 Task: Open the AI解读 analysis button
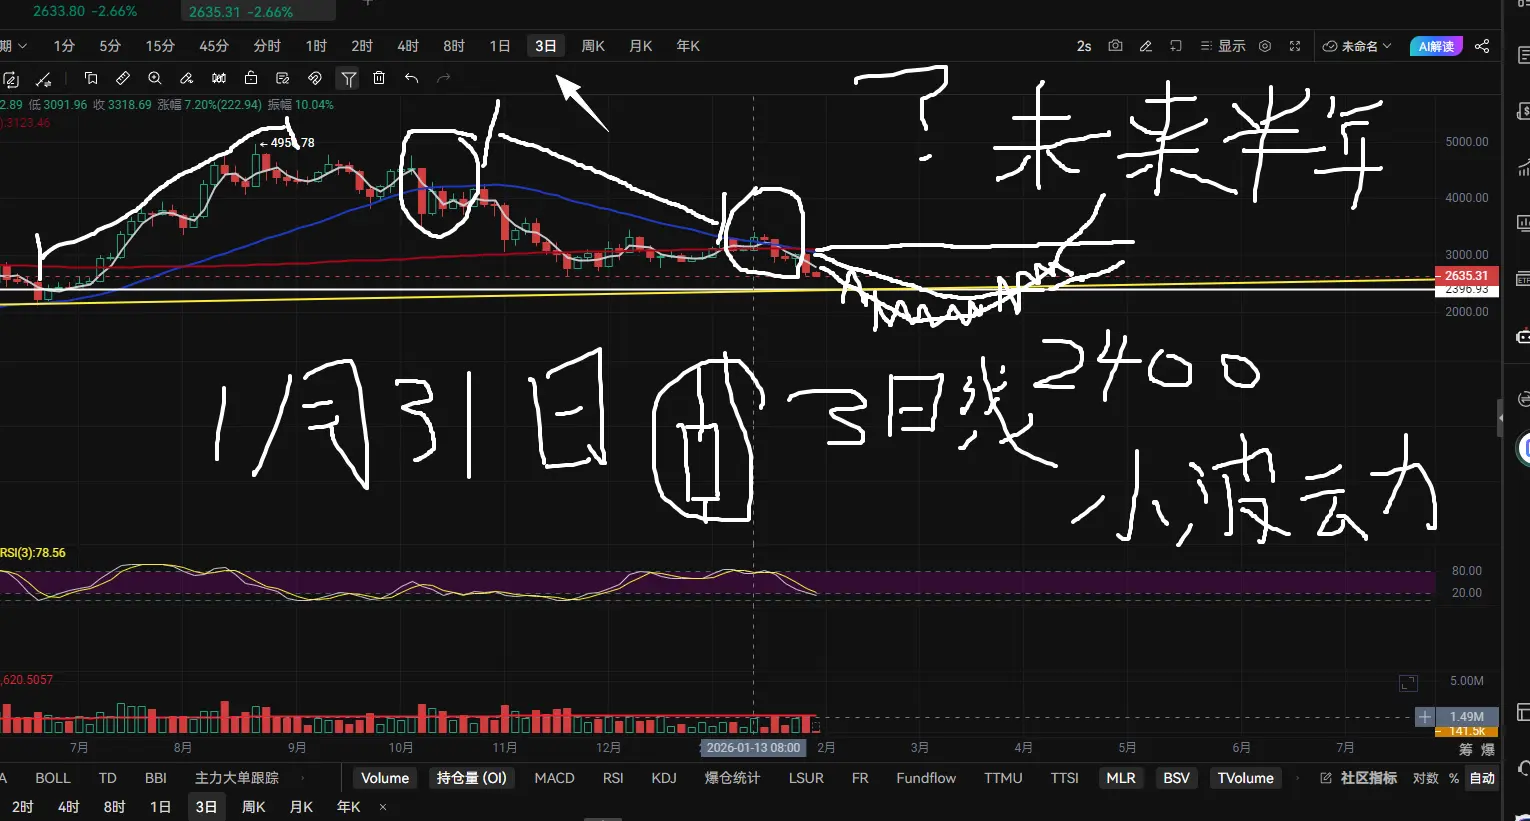[1436, 46]
